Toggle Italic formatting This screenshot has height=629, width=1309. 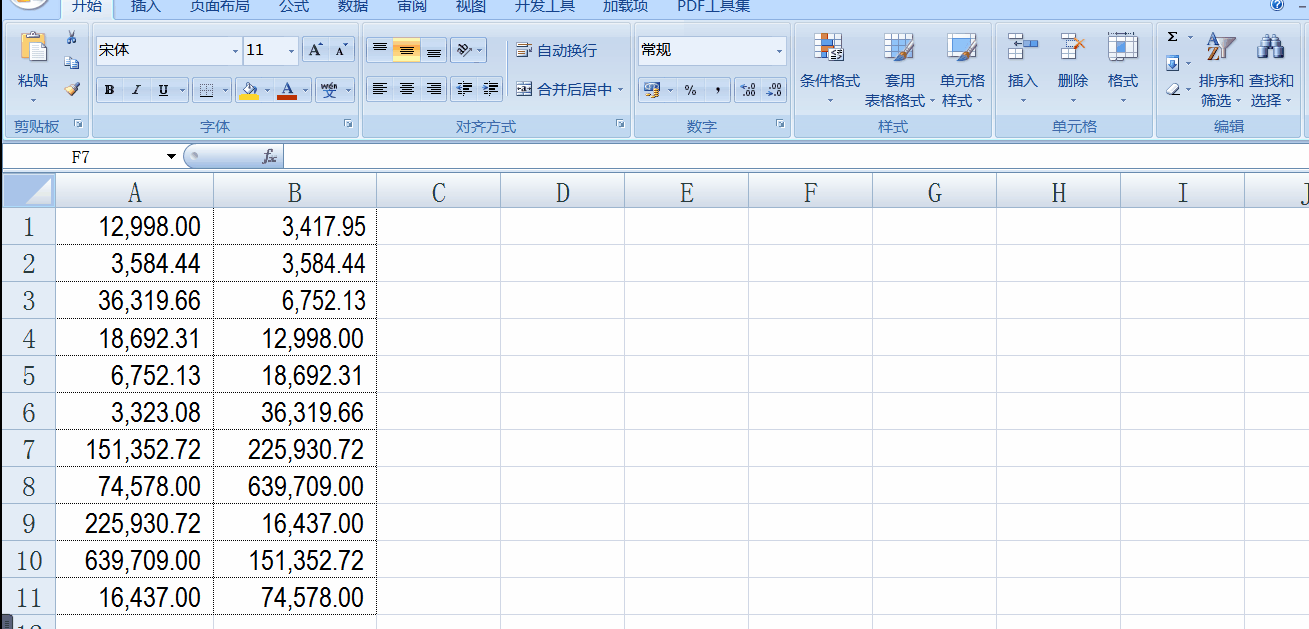click(136, 90)
